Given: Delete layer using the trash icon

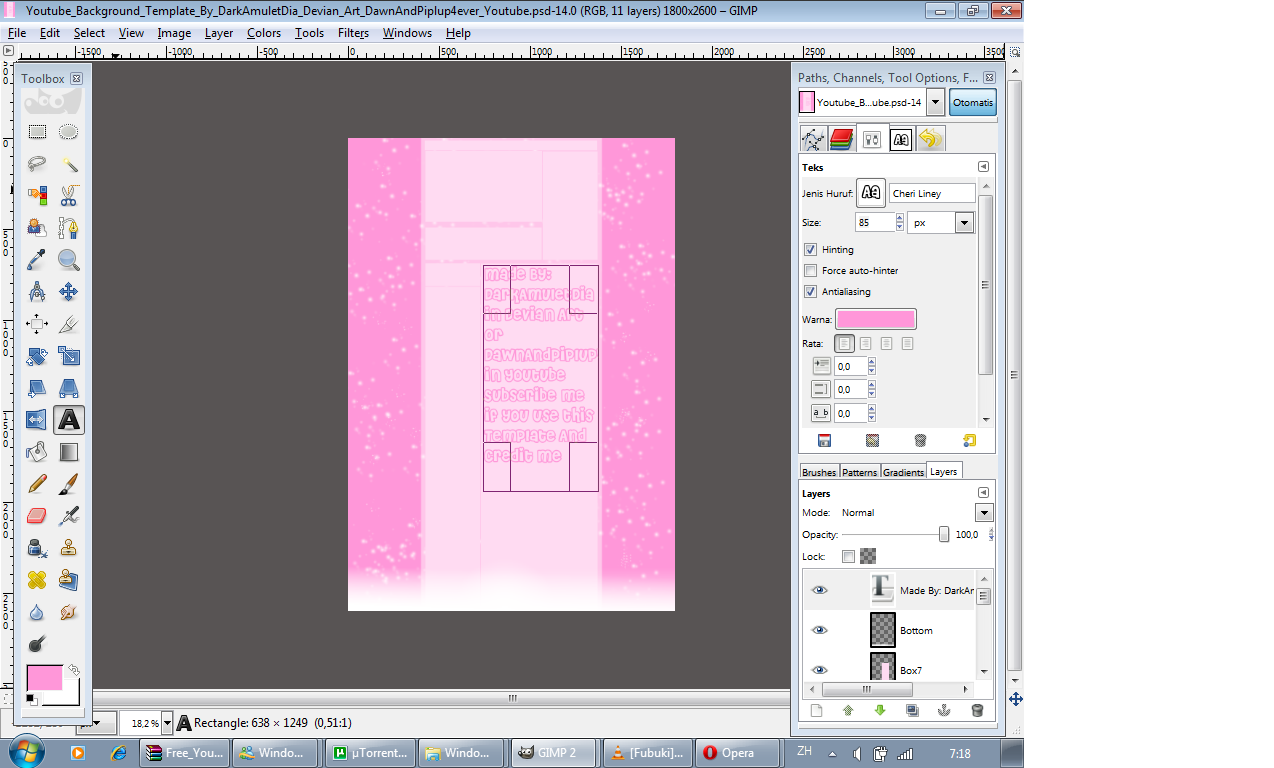Looking at the screenshot, I should click(977, 711).
